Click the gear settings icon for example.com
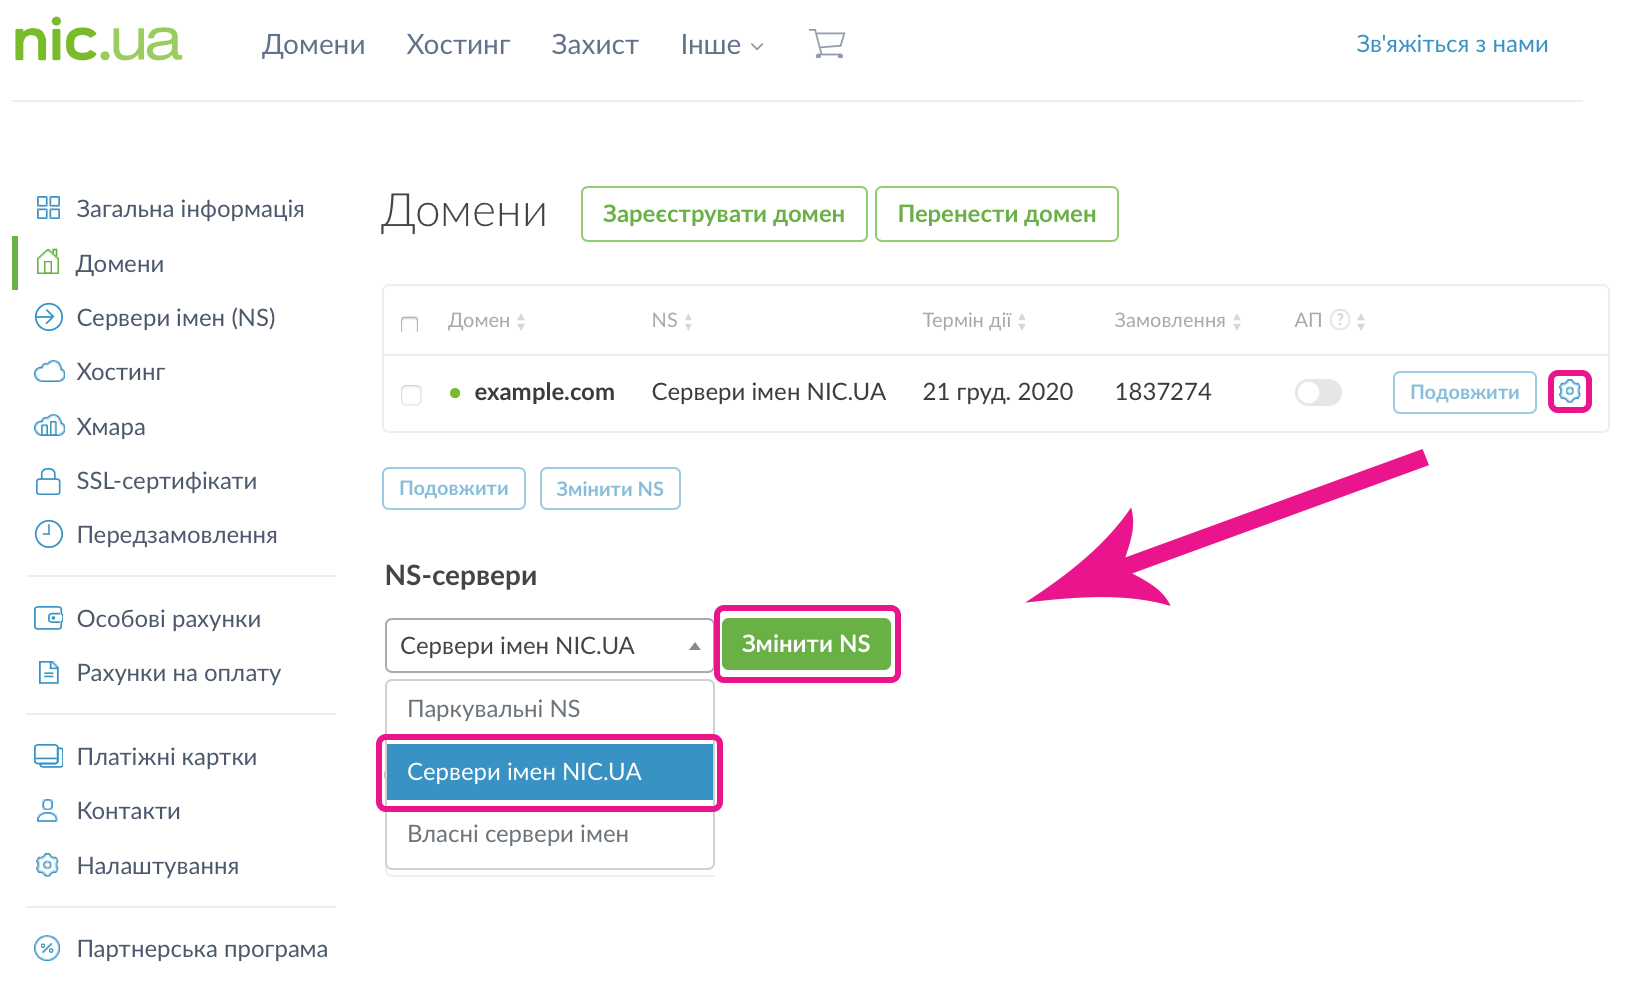The height and width of the screenshot is (984, 1627). point(1569,391)
